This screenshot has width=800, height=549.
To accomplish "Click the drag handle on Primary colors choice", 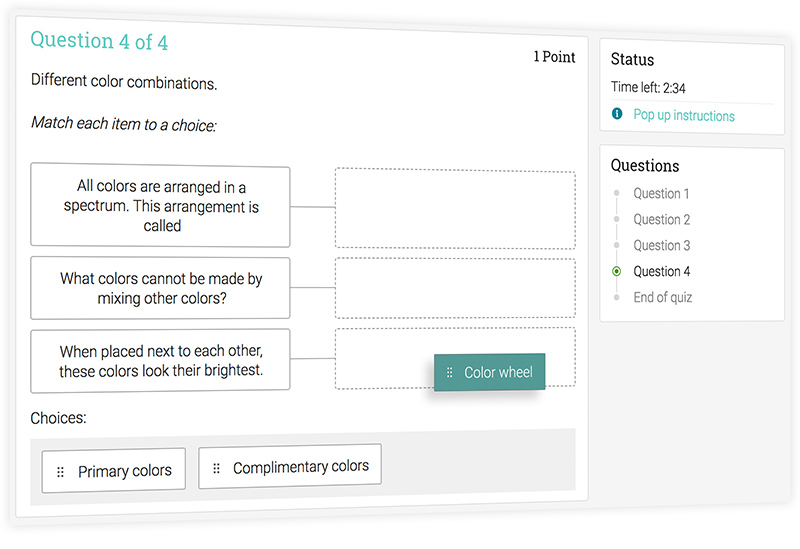I will 60,472.
